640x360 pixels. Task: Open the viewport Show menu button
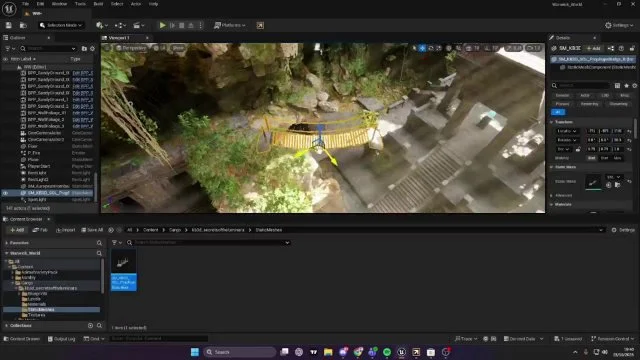click(x=178, y=48)
